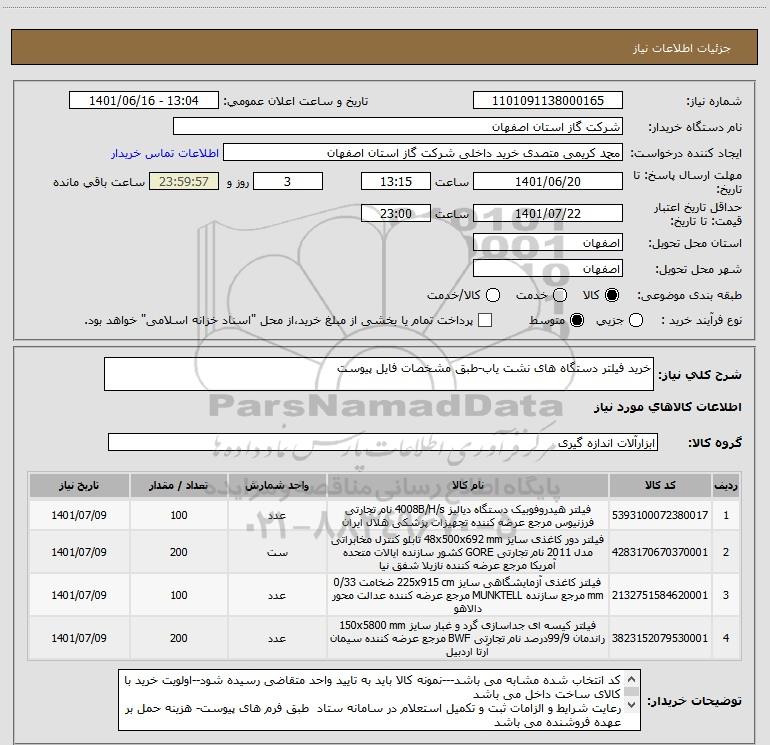Viewport: 770px width, 745px height.
Task: Click the delivery province field اصفهان
Action: pos(548,243)
